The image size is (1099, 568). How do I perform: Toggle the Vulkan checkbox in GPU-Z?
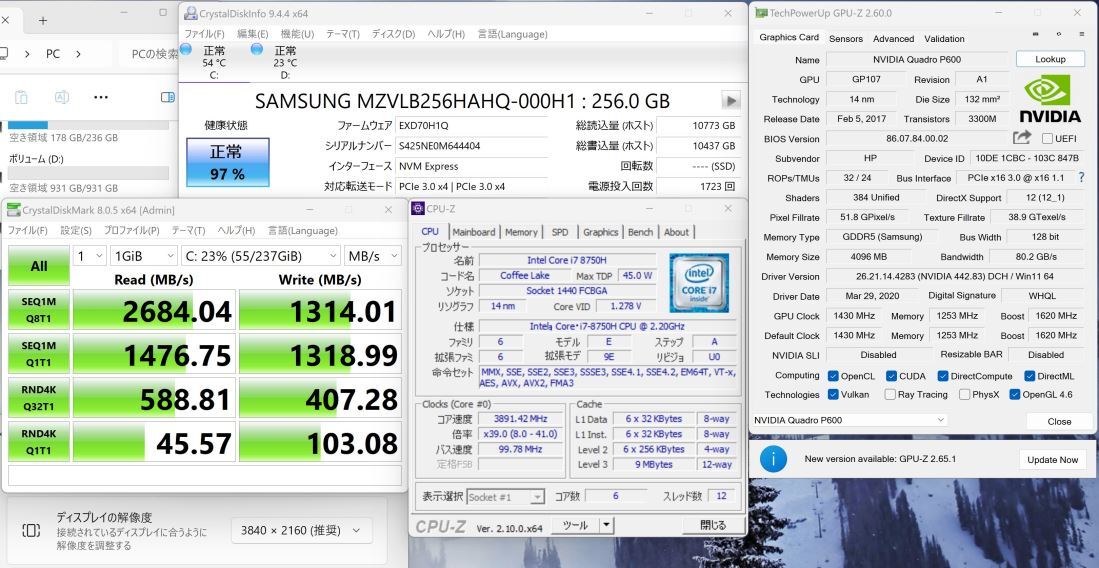tap(833, 394)
